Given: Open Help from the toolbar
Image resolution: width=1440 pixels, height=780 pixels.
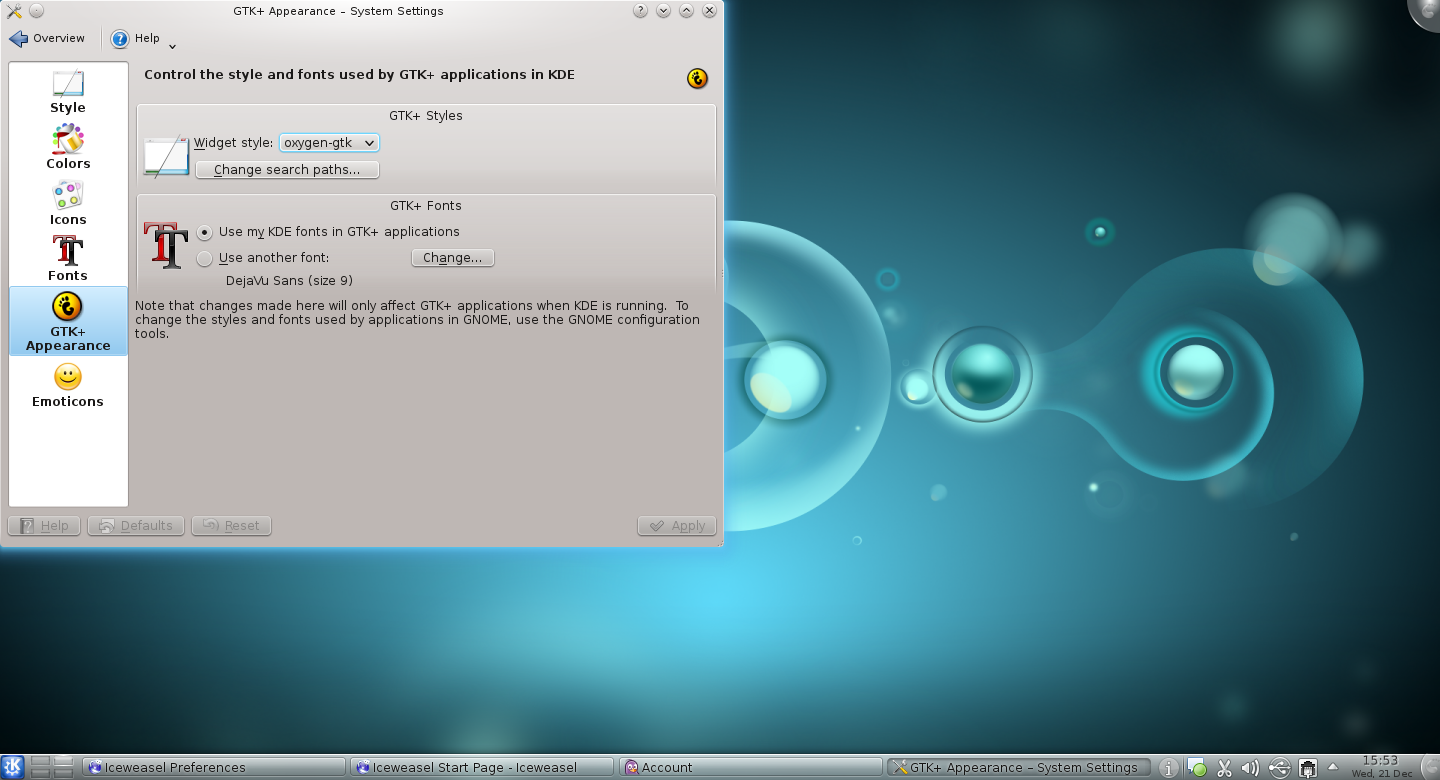Looking at the screenshot, I should tap(136, 39).
